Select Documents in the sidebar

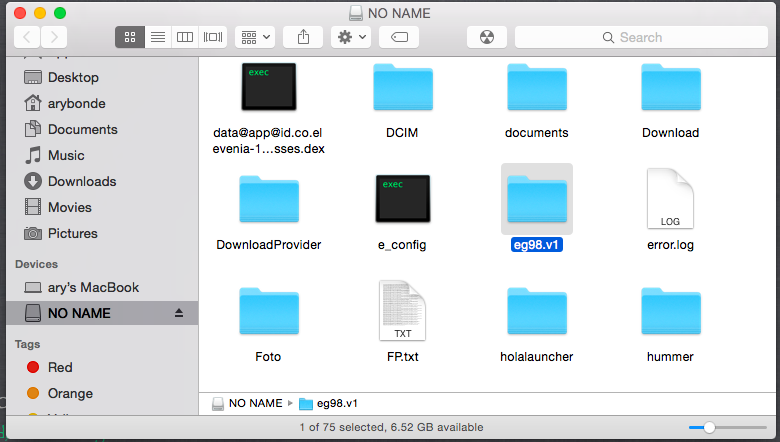tap(71, 129)
